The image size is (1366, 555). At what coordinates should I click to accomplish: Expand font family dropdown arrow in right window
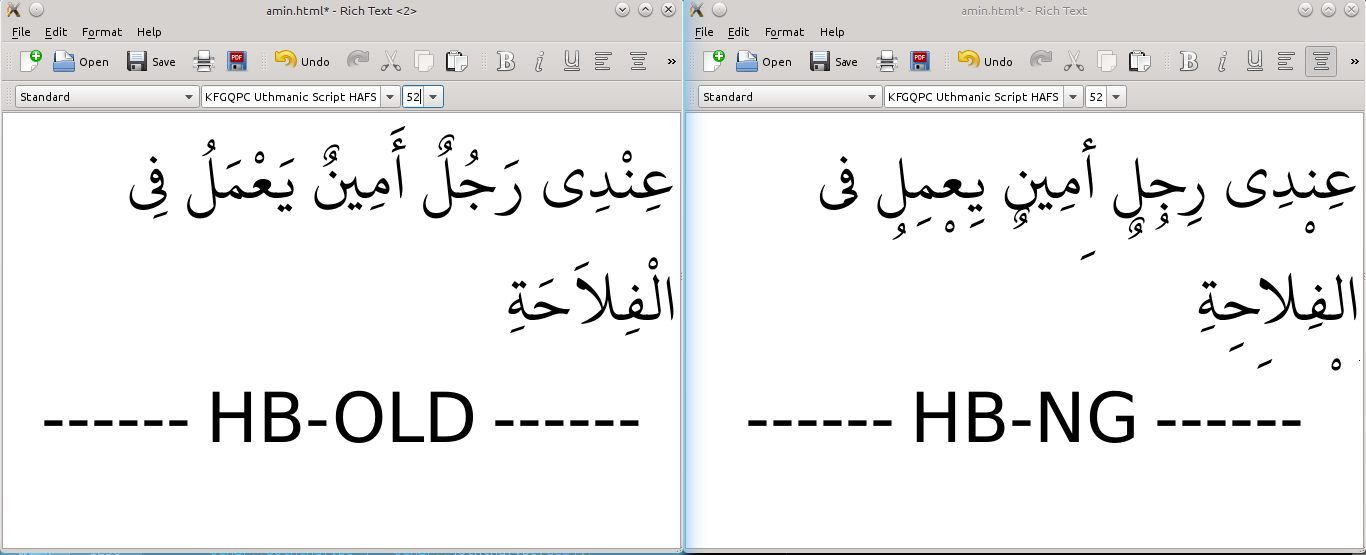(1073, 97)
